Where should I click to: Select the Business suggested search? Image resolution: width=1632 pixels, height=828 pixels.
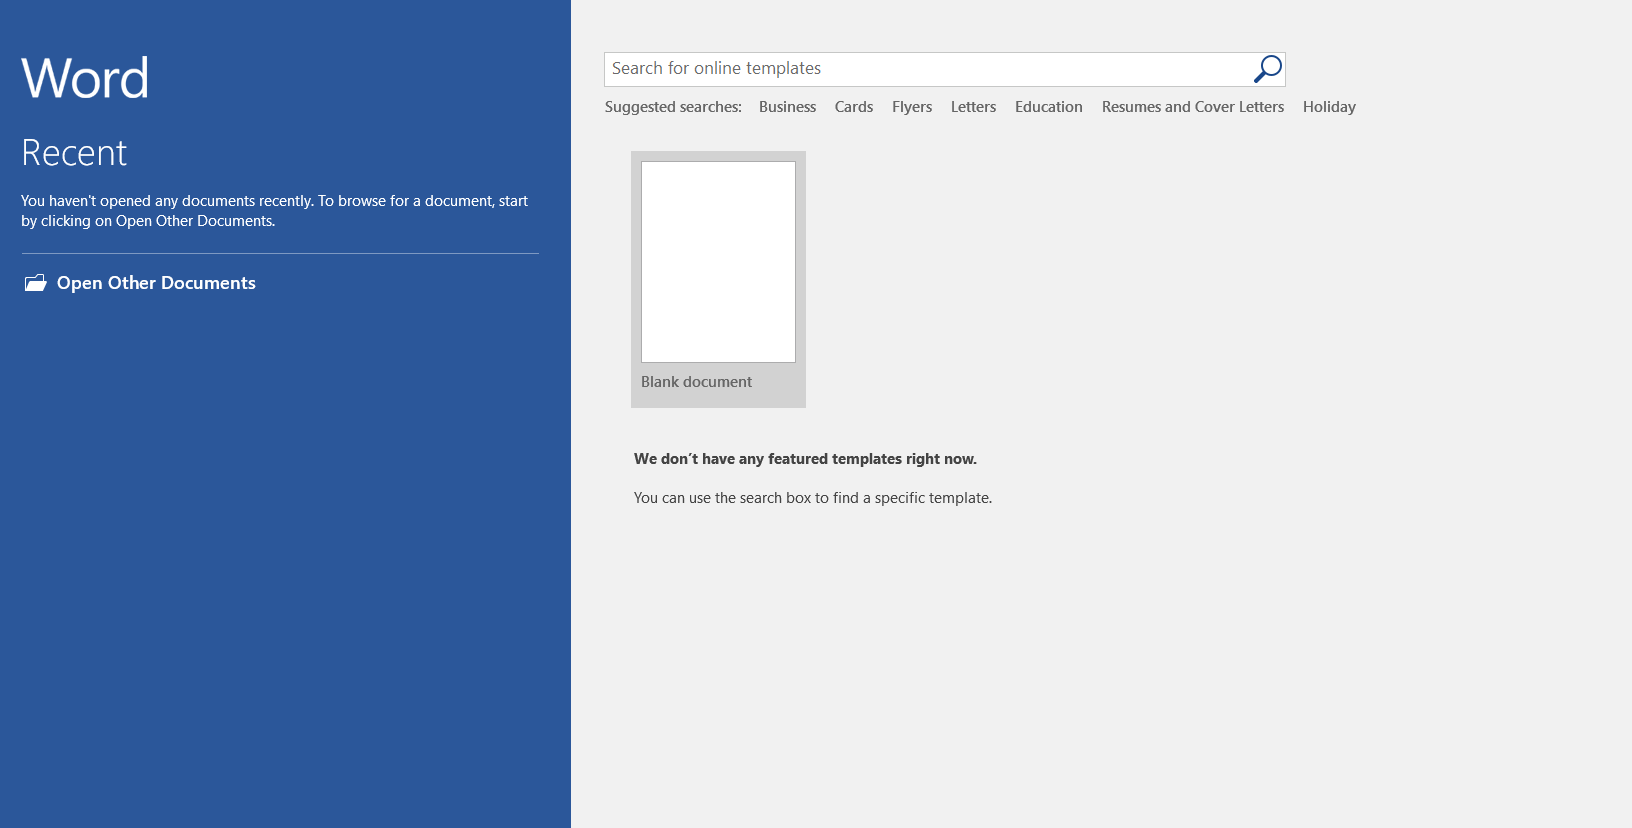(x=787, y=107)
